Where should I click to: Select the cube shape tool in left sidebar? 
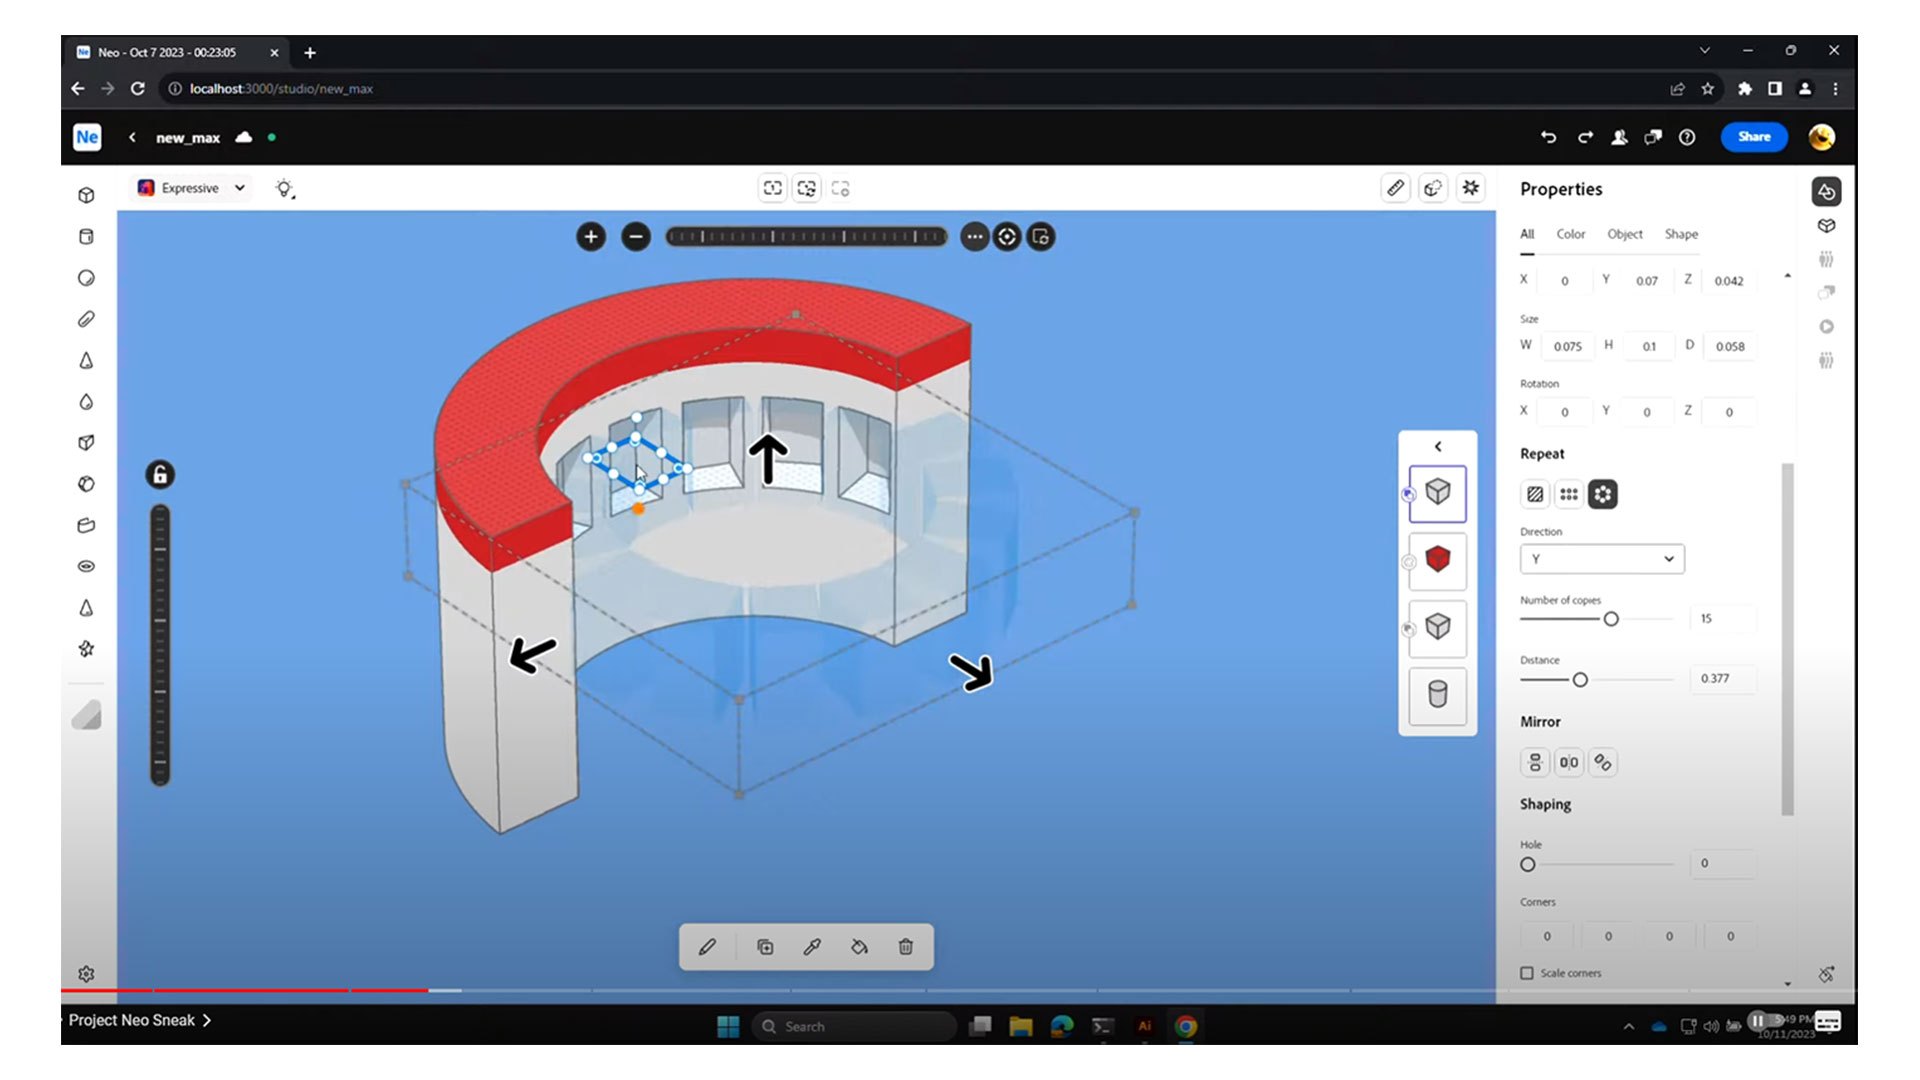(x=86, y=195)
